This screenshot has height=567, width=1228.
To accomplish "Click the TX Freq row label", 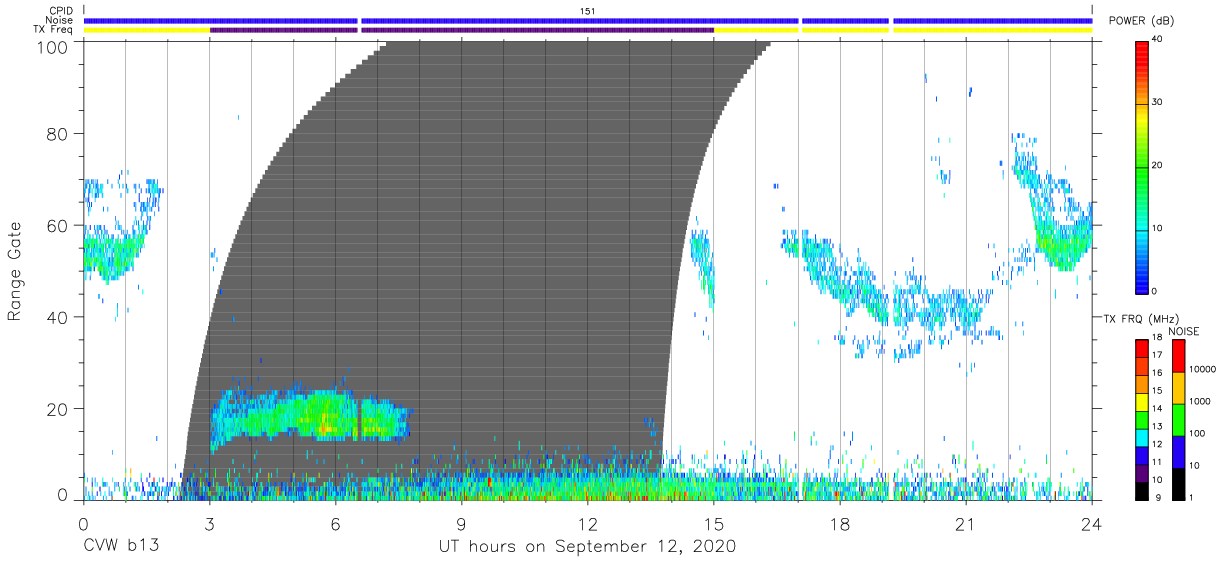I will (51, 30).
